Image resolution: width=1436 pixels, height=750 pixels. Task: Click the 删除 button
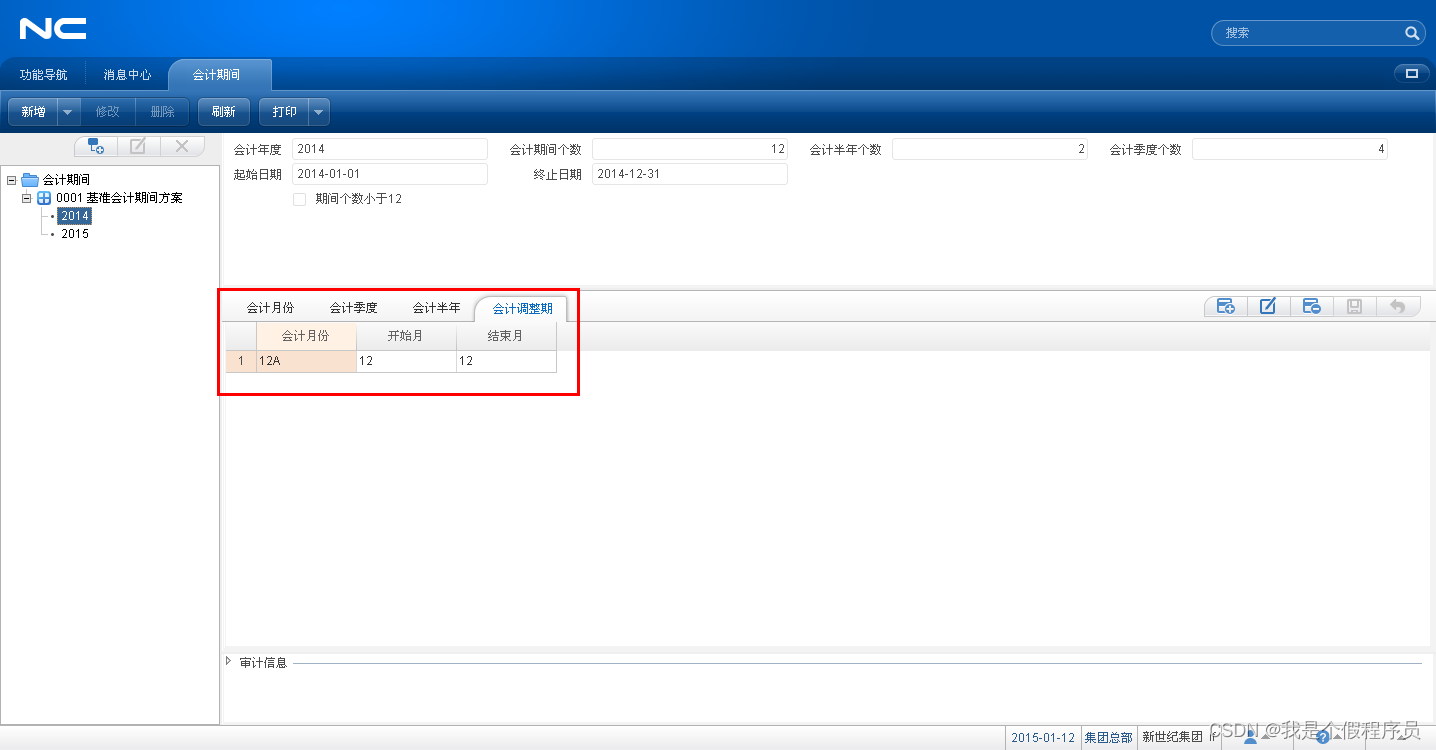[x=162, y=112]
